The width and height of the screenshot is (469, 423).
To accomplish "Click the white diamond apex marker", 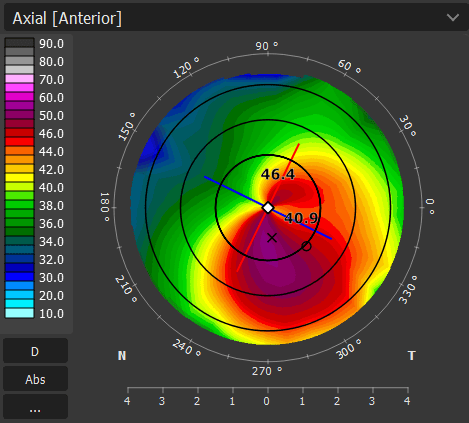I will pyautogui.click(x=268, y=208).
